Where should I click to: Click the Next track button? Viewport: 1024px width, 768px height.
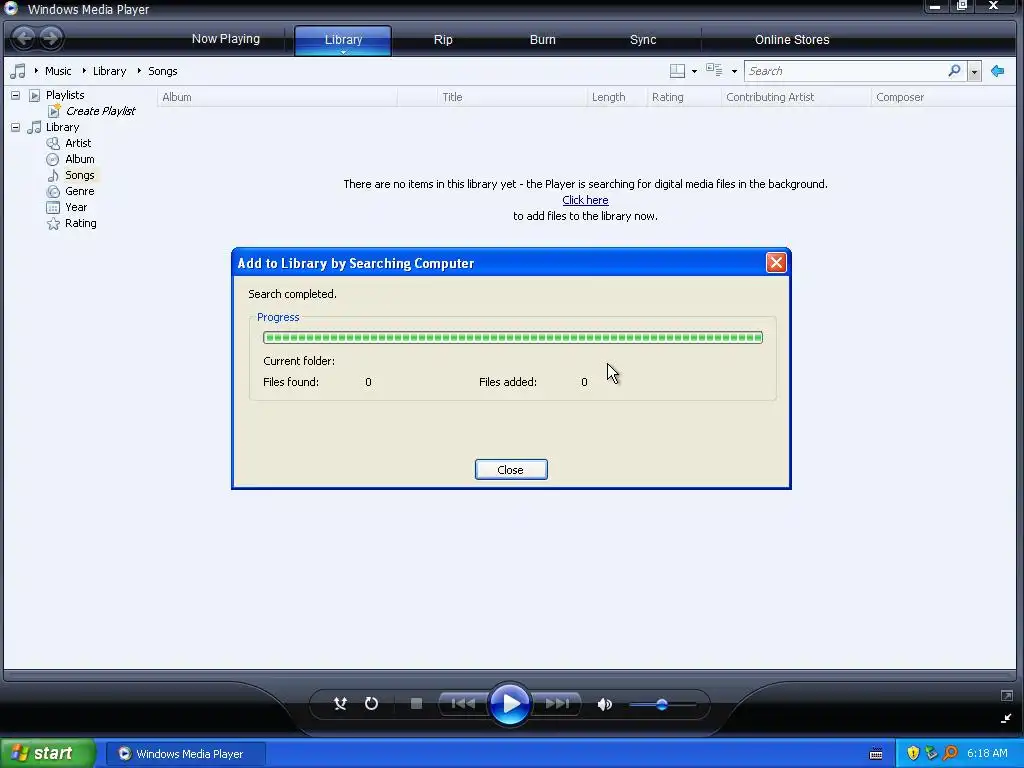point(557,703)
